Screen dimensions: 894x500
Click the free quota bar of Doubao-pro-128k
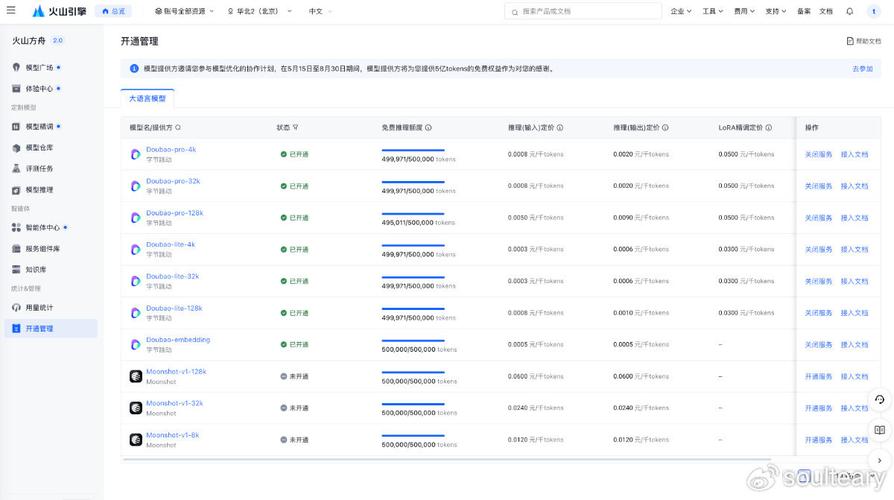pyautogui.click(x=413, y=214)
